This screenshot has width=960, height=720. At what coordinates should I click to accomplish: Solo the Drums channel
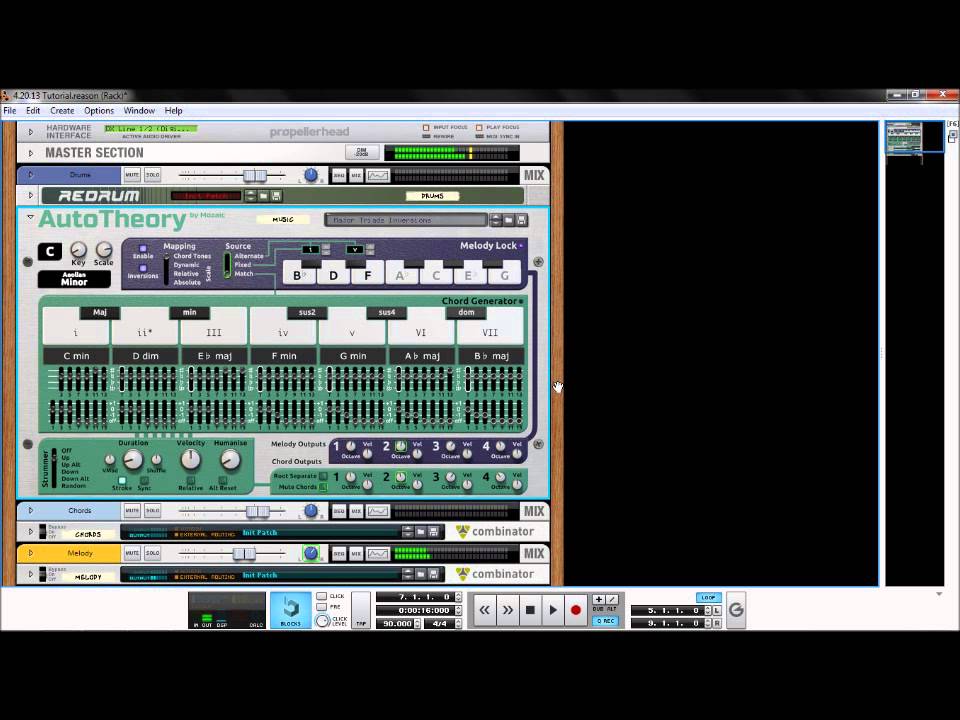(152, 175)
